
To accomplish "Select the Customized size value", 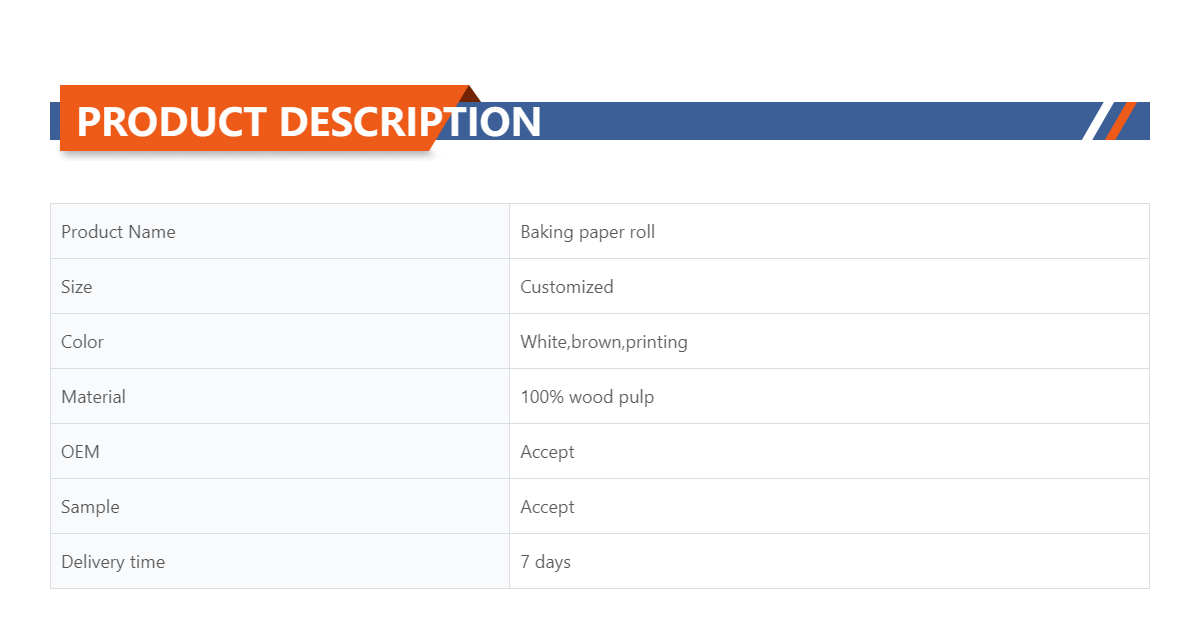I will [x=566, y=287].
